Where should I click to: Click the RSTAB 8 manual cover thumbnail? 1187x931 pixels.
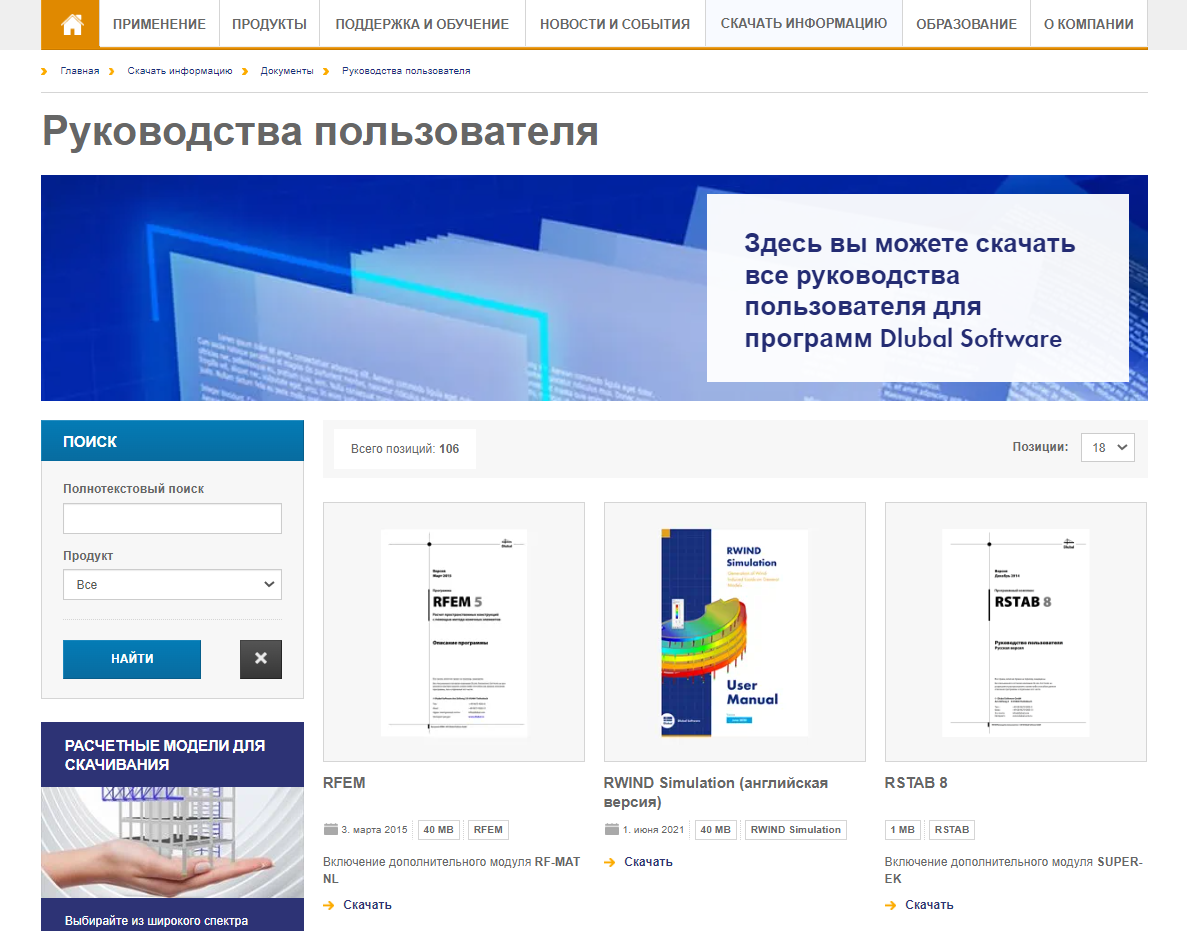click(1015, 631)
